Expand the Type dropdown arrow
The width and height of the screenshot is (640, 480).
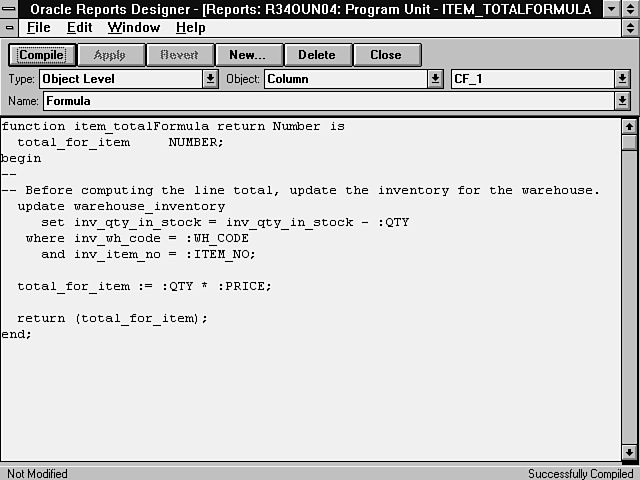click(x=210, y=78)
